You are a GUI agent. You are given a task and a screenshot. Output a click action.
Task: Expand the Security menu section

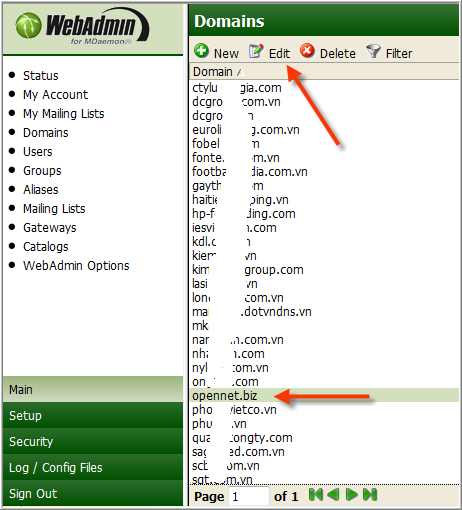coord(93,441)
